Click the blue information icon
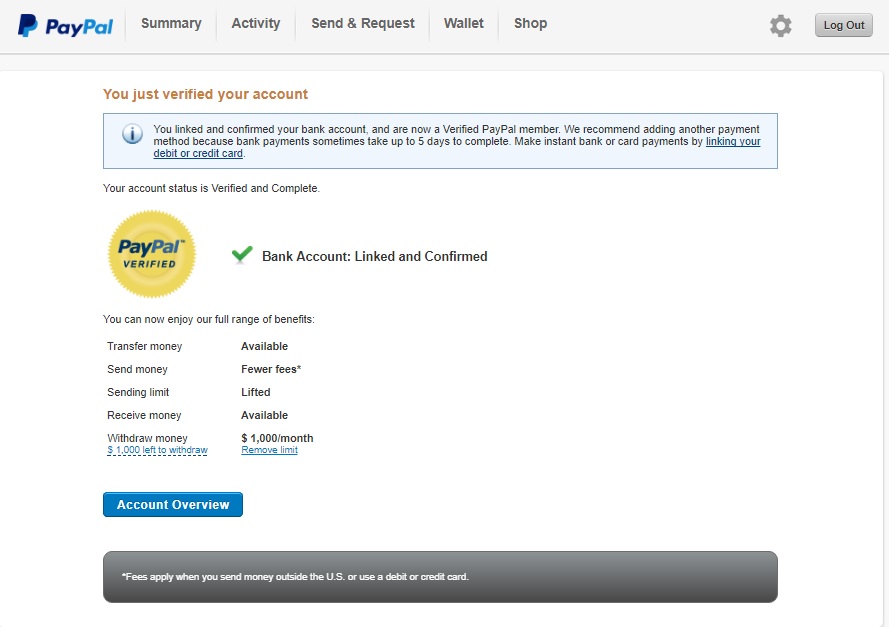 coord(132,134)
